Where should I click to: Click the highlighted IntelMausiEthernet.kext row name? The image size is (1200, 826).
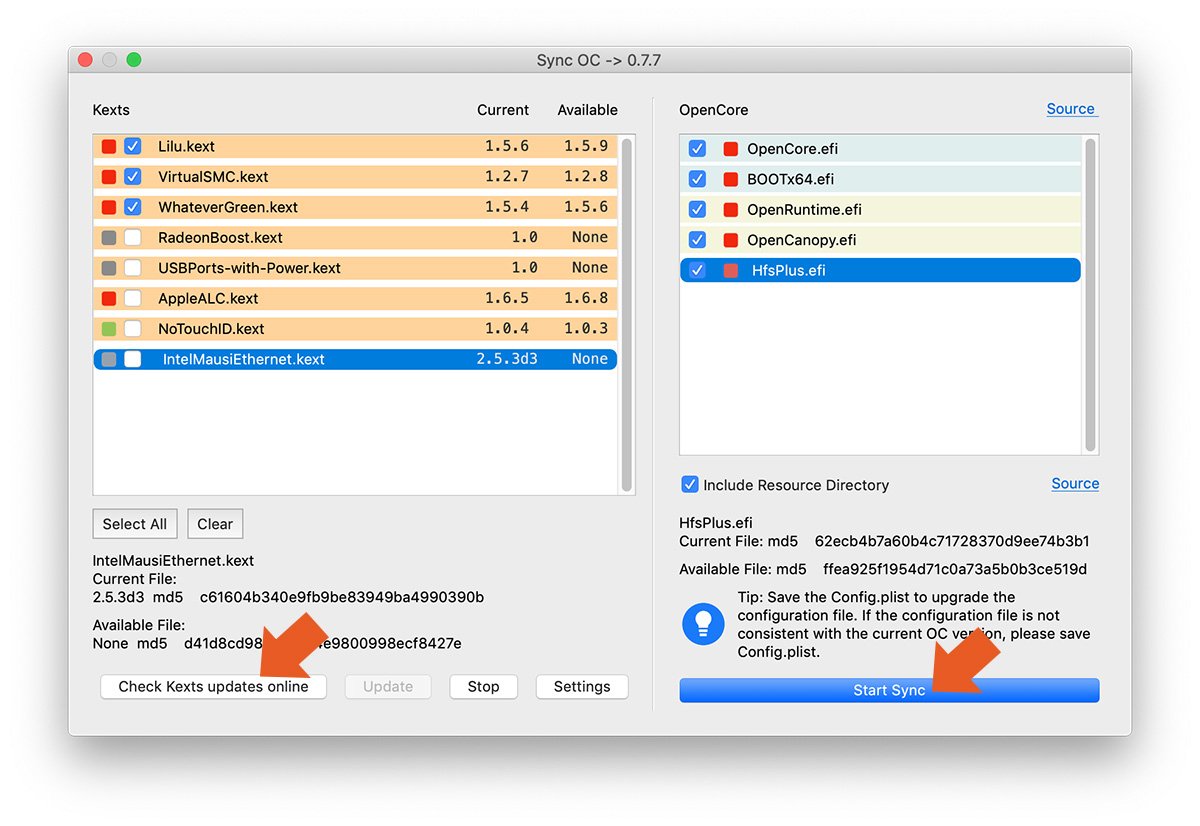[243, 359]
